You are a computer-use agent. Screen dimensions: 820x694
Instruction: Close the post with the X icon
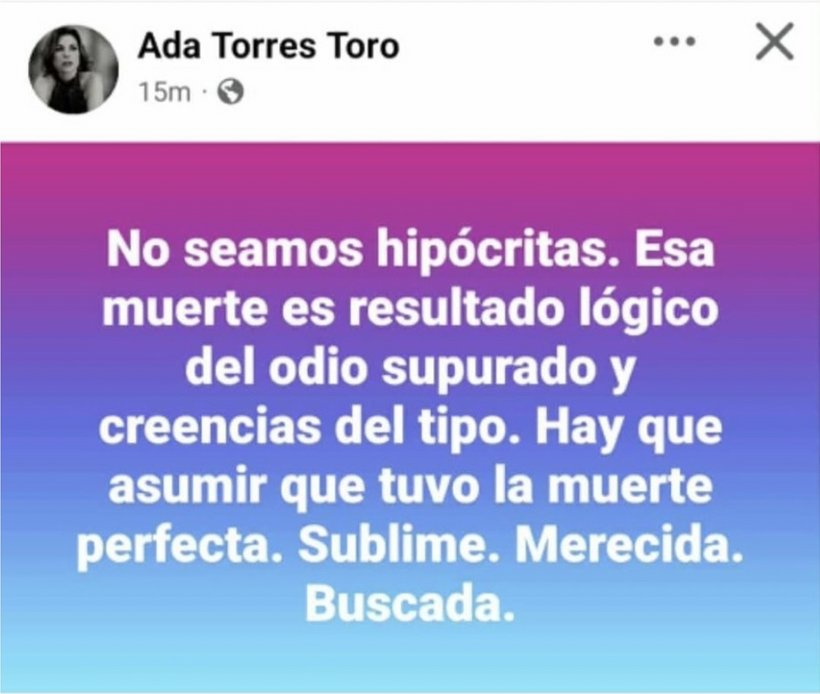coord(775,41)
